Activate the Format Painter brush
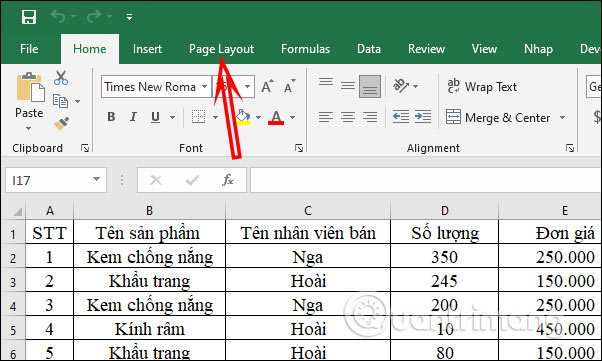602x361 pixels. pyautogui.click(x=61, y=123)
